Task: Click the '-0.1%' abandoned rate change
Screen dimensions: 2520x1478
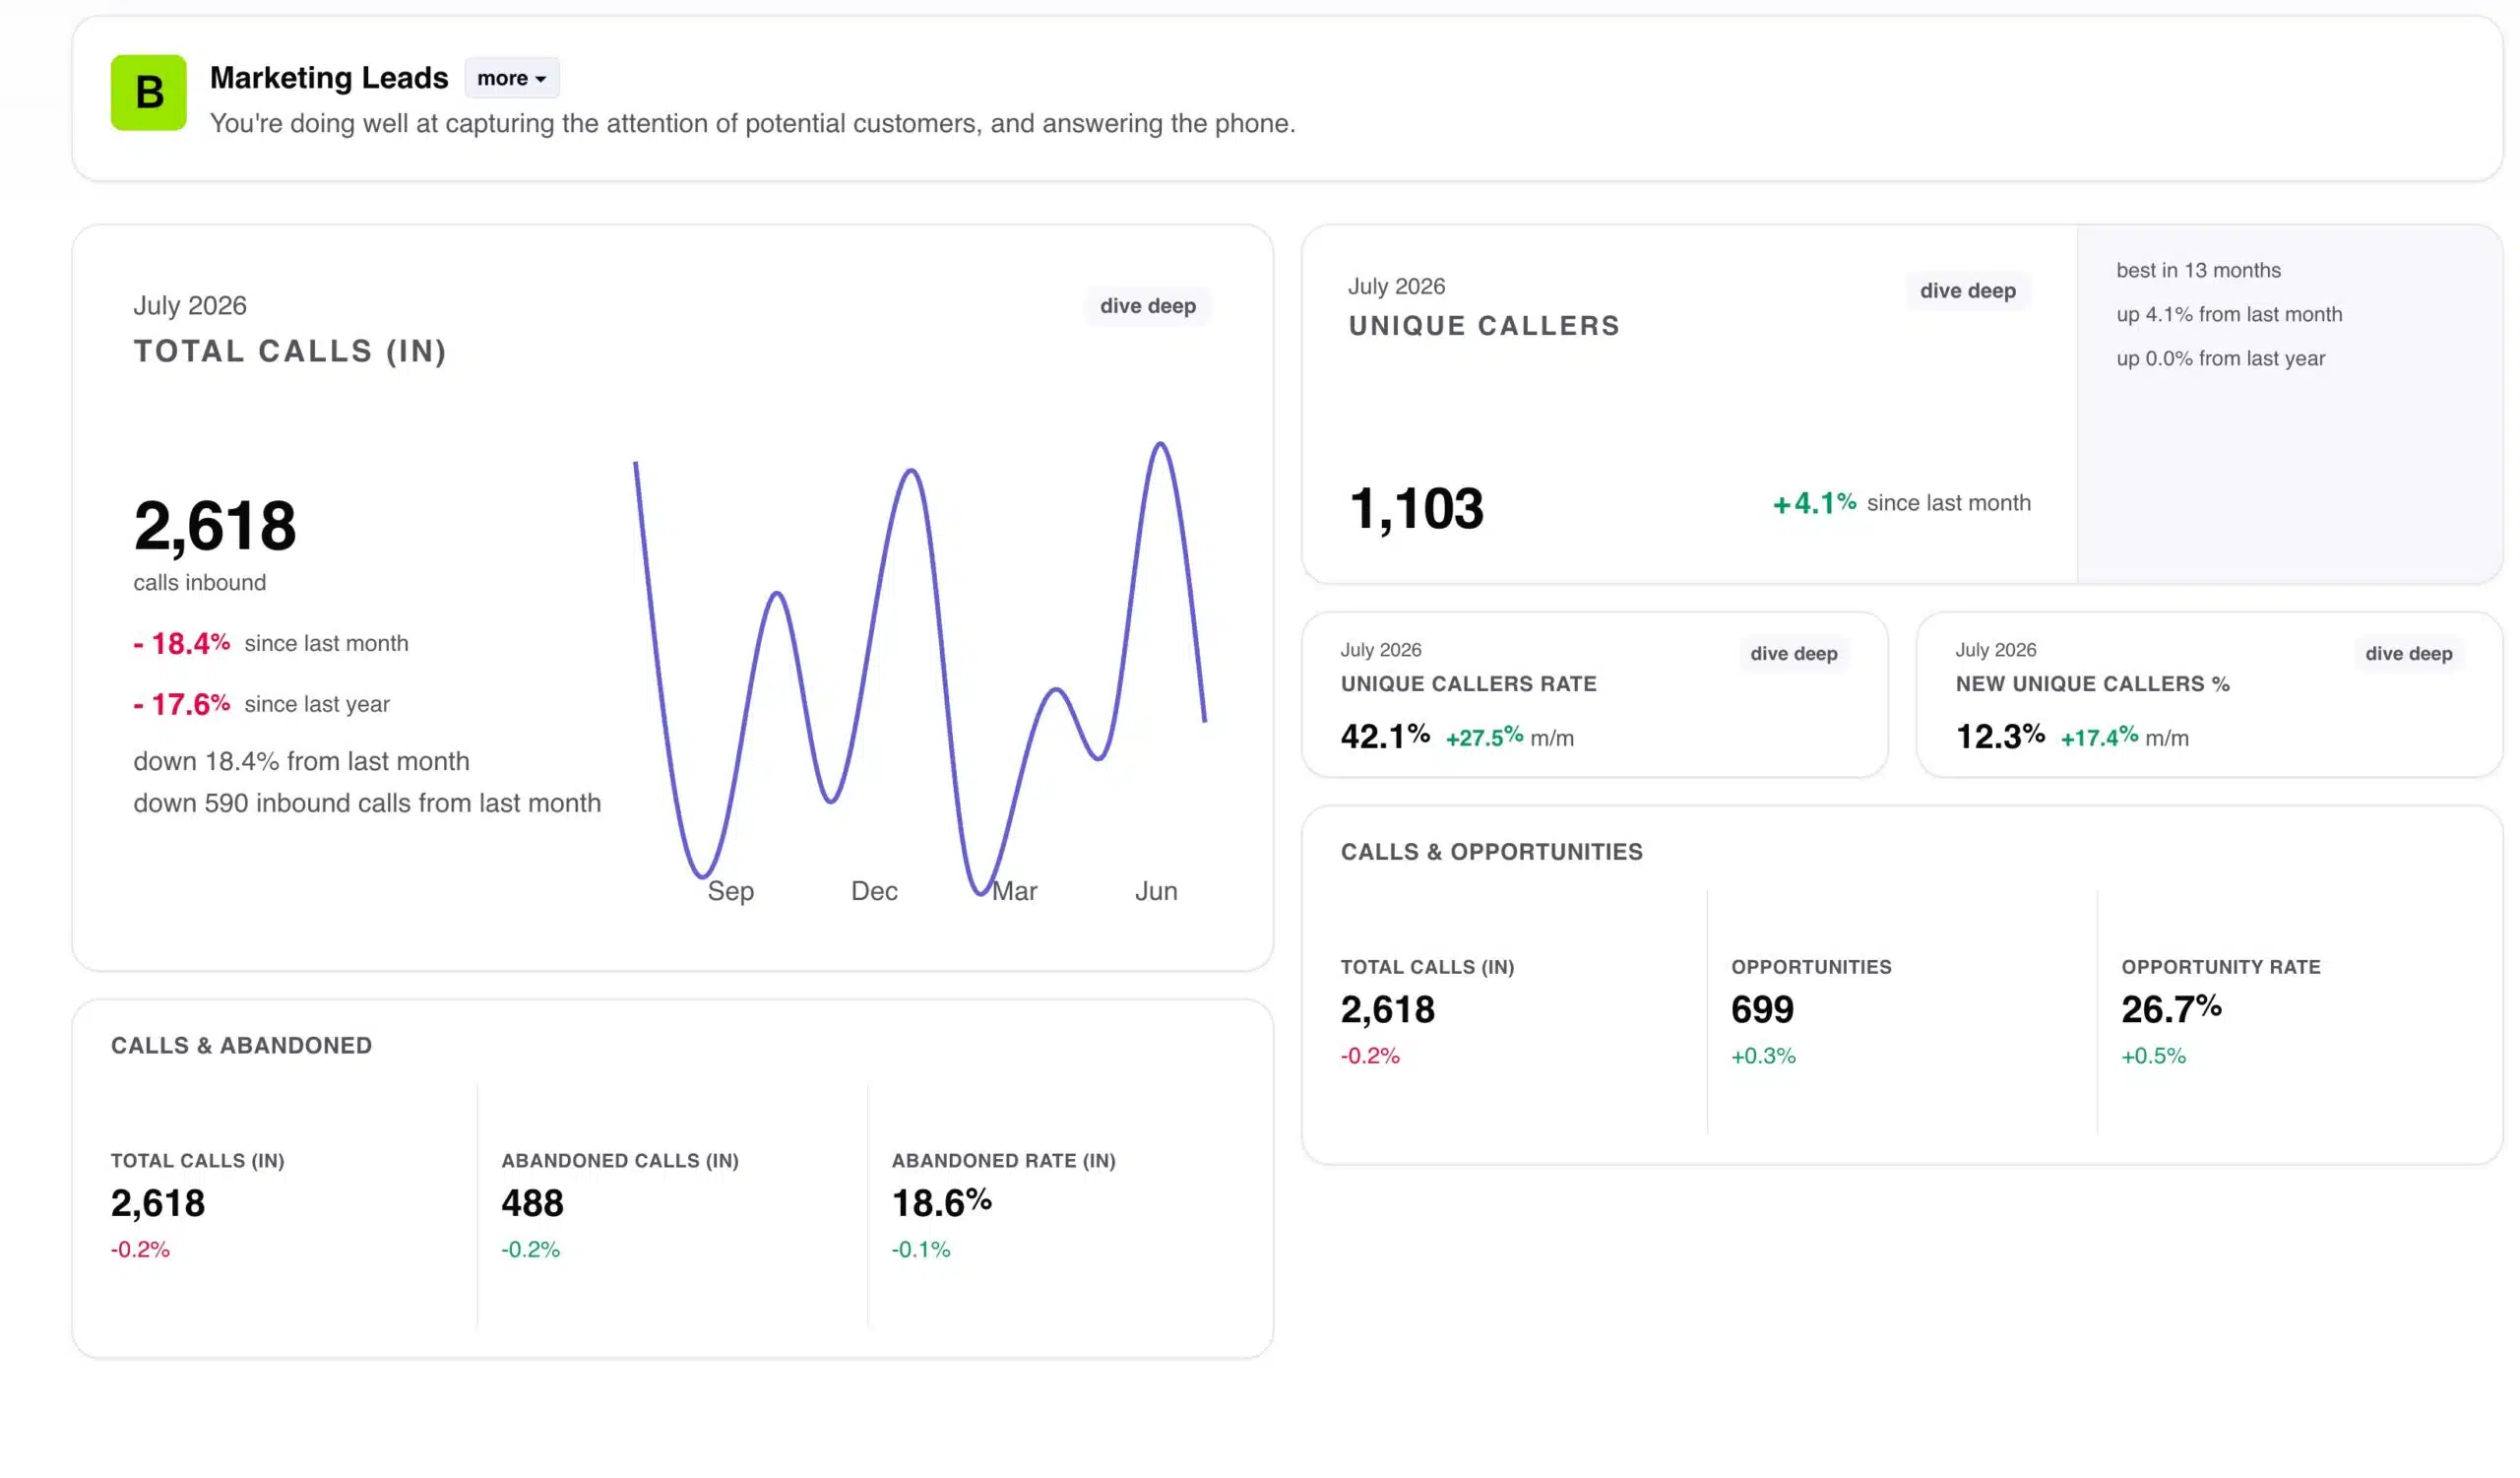Action: click(920, 1250)
